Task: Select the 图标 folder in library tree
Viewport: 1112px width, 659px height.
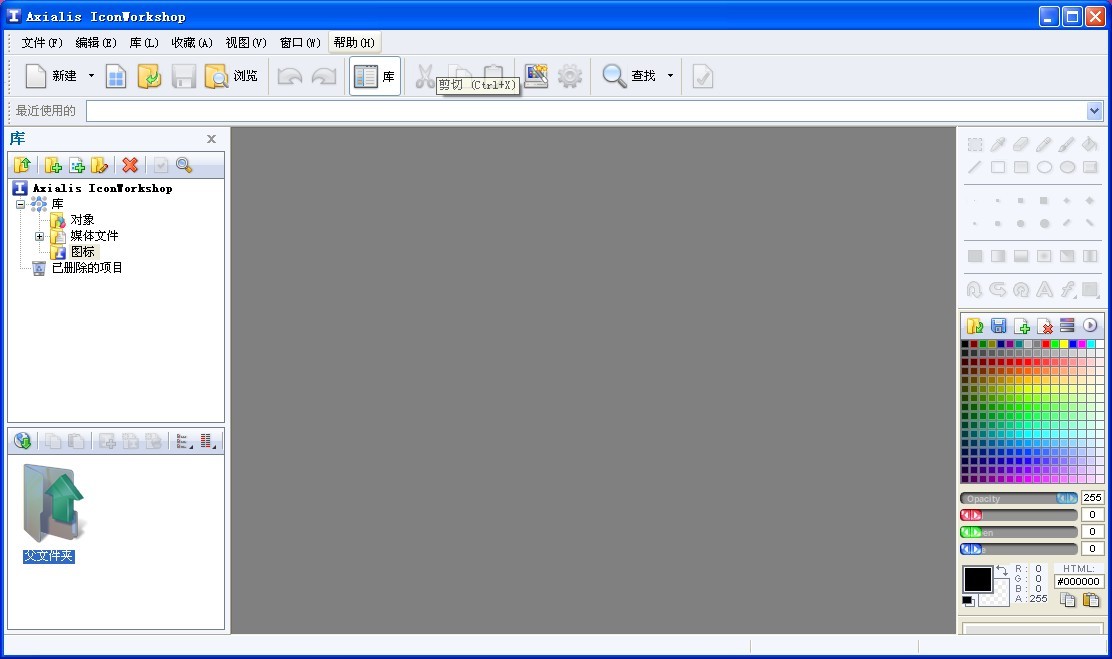Action: pyautogui.click(x=83, y=252)
